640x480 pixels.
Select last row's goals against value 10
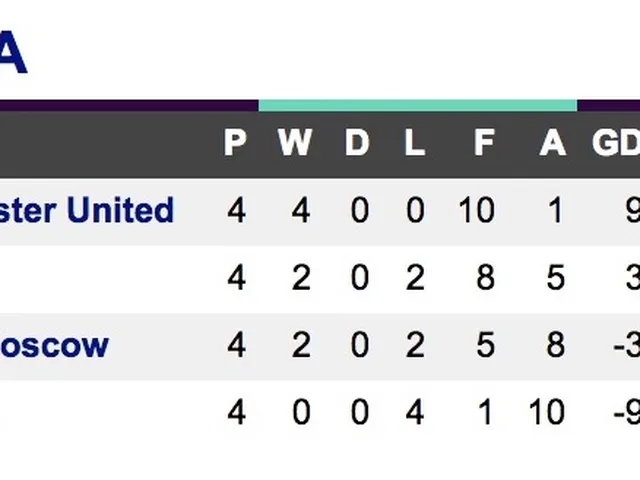[x=547, y=412]
